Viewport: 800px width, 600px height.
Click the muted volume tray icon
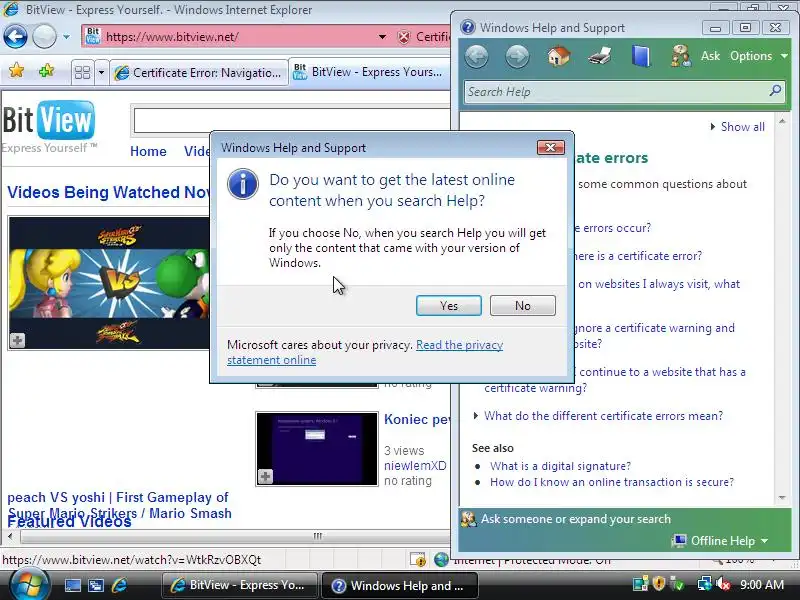pyautogui.click(x=723, y=584)
